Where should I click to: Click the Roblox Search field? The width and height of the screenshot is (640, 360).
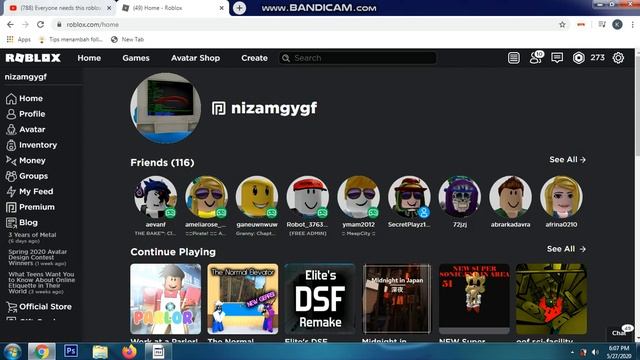(x=358, y=58)
